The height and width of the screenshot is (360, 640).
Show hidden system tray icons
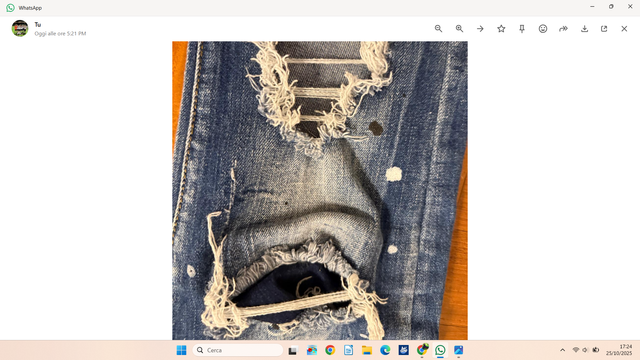point(562,350)
